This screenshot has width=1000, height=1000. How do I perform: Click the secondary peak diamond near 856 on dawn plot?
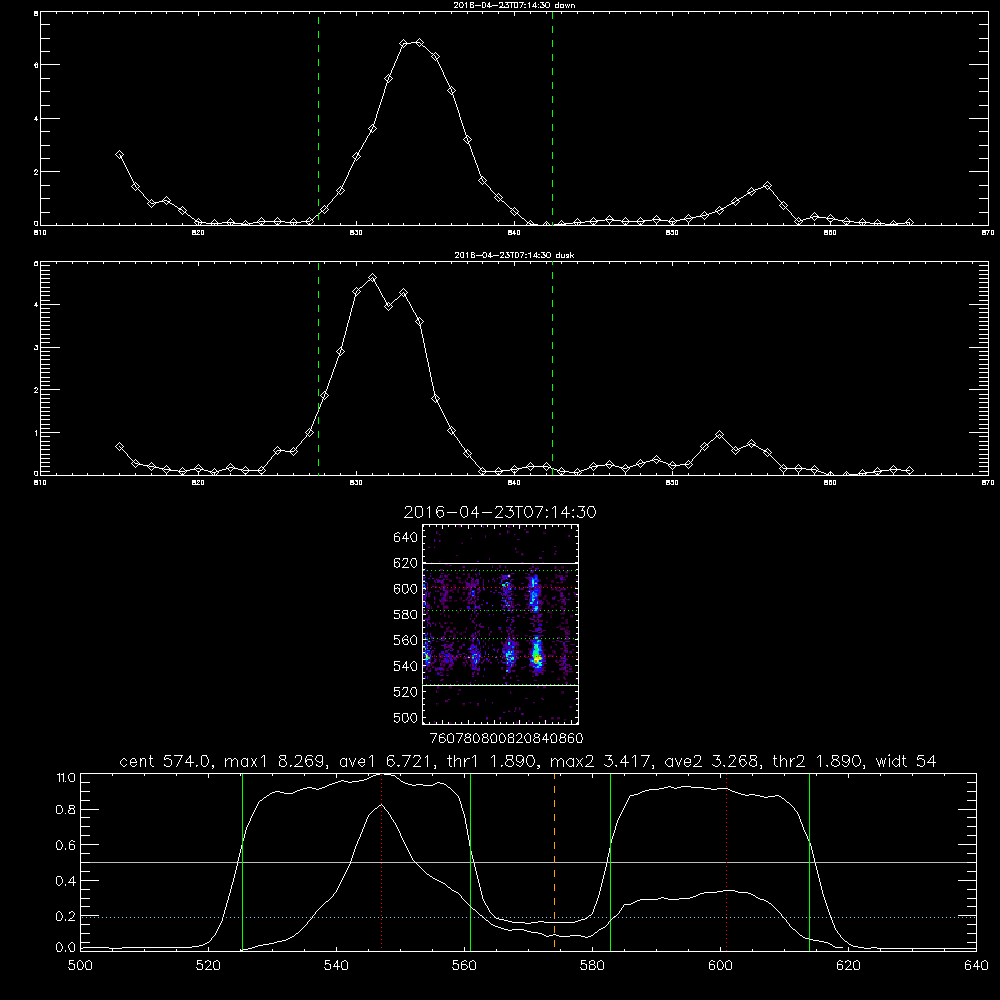(767, 186)
